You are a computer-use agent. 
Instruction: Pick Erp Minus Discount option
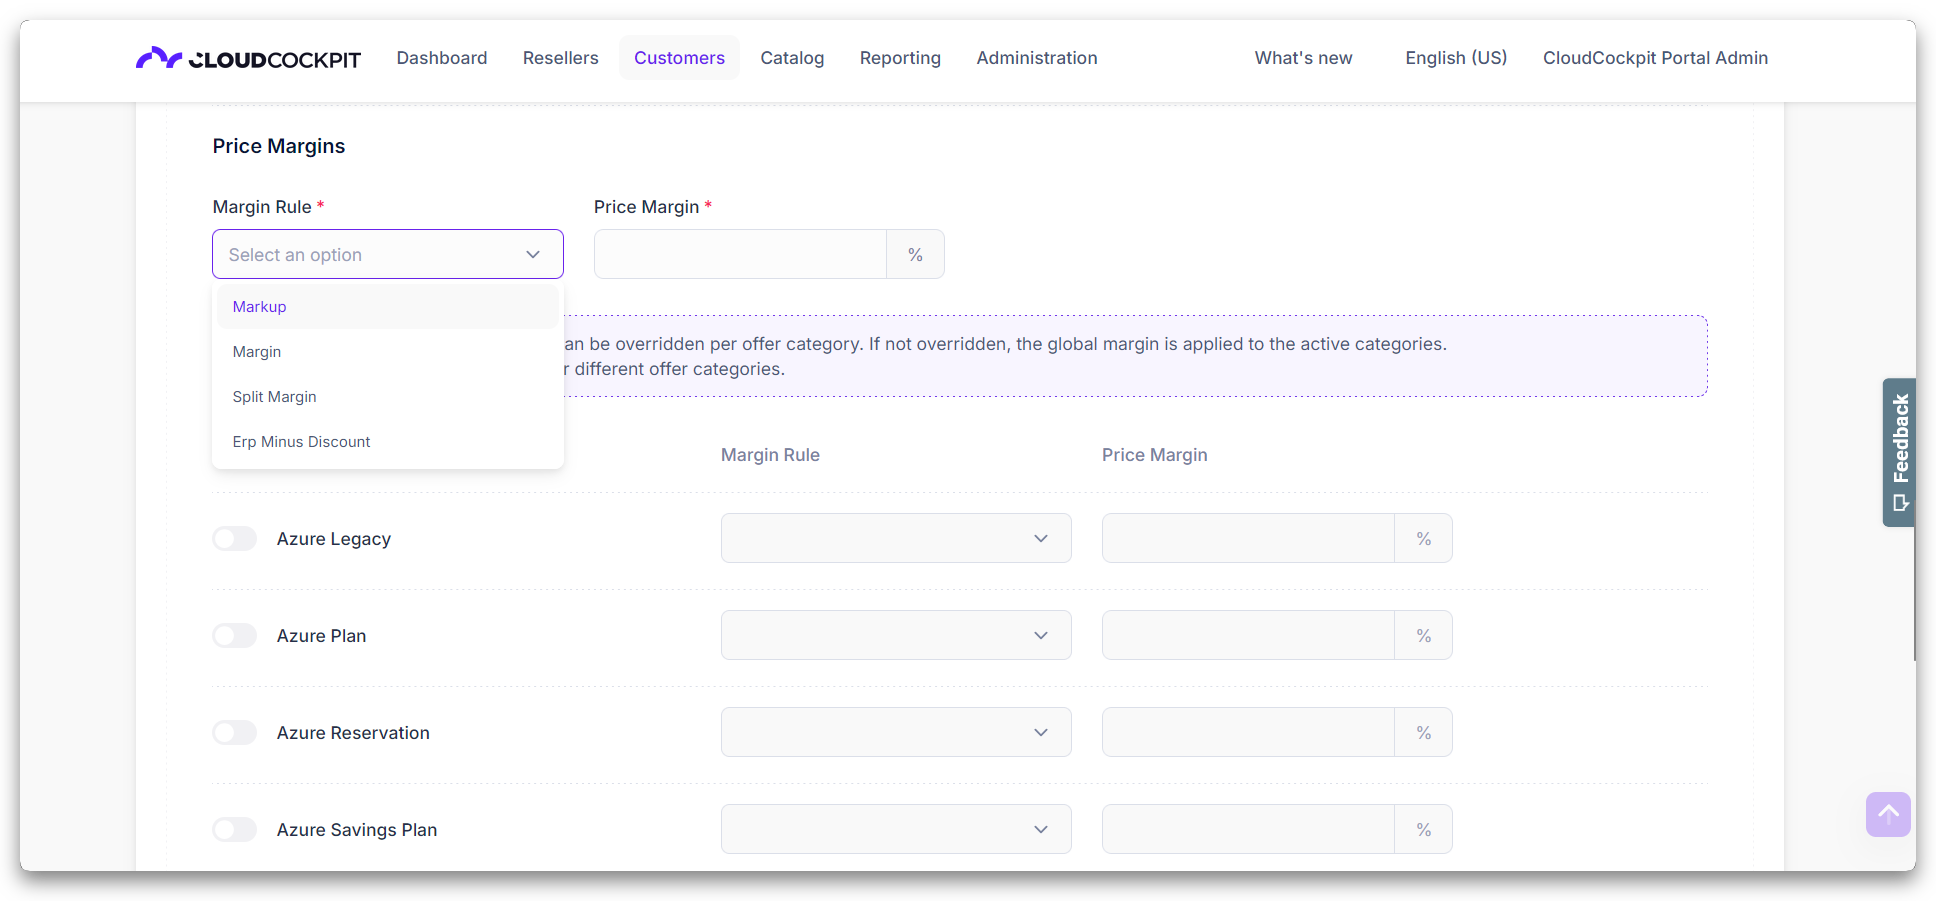click(301, 442)
